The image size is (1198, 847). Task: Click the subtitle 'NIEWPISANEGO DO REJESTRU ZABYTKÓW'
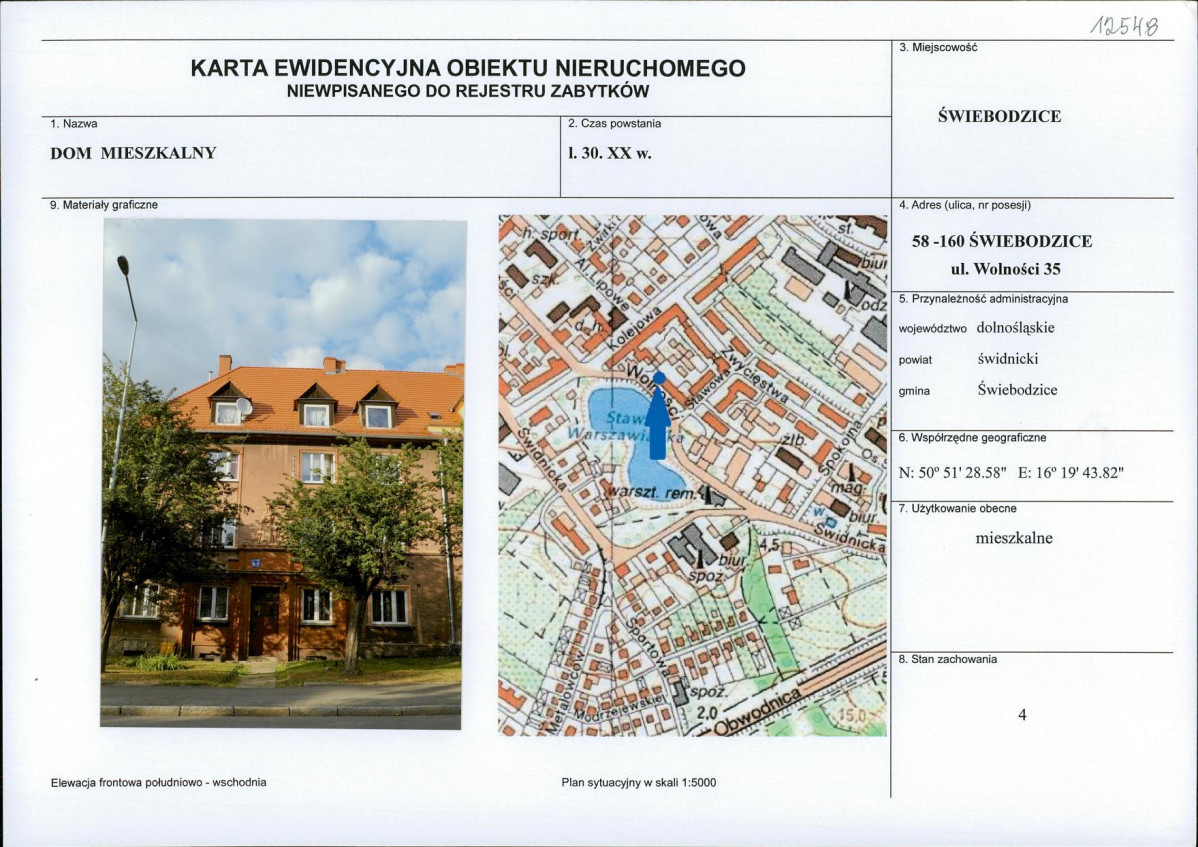coord(468,92)
